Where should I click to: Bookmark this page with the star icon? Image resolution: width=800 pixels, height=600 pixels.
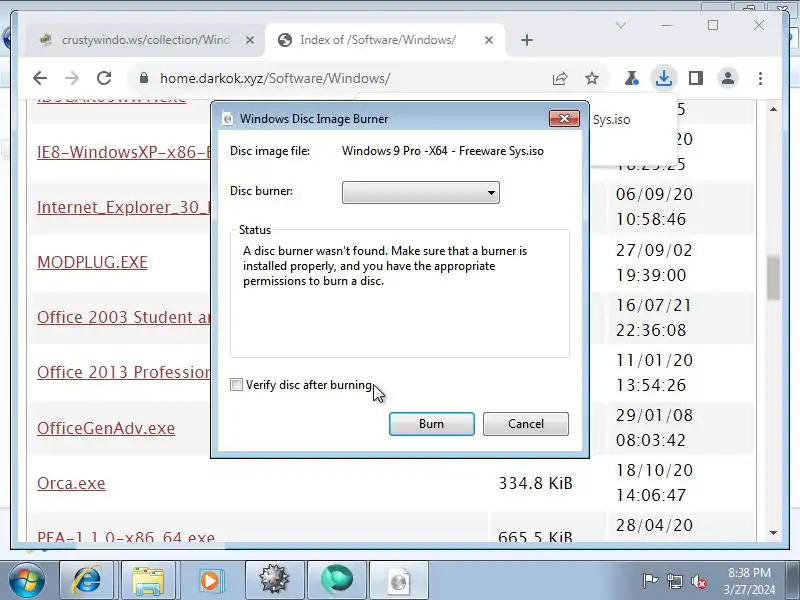pyautogui.click(x=592, y=79)
